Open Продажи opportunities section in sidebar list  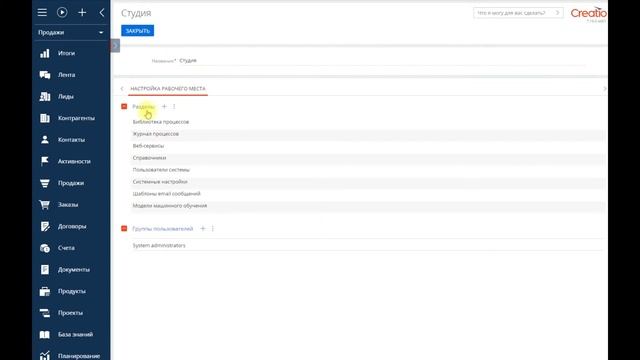point(71,183)
